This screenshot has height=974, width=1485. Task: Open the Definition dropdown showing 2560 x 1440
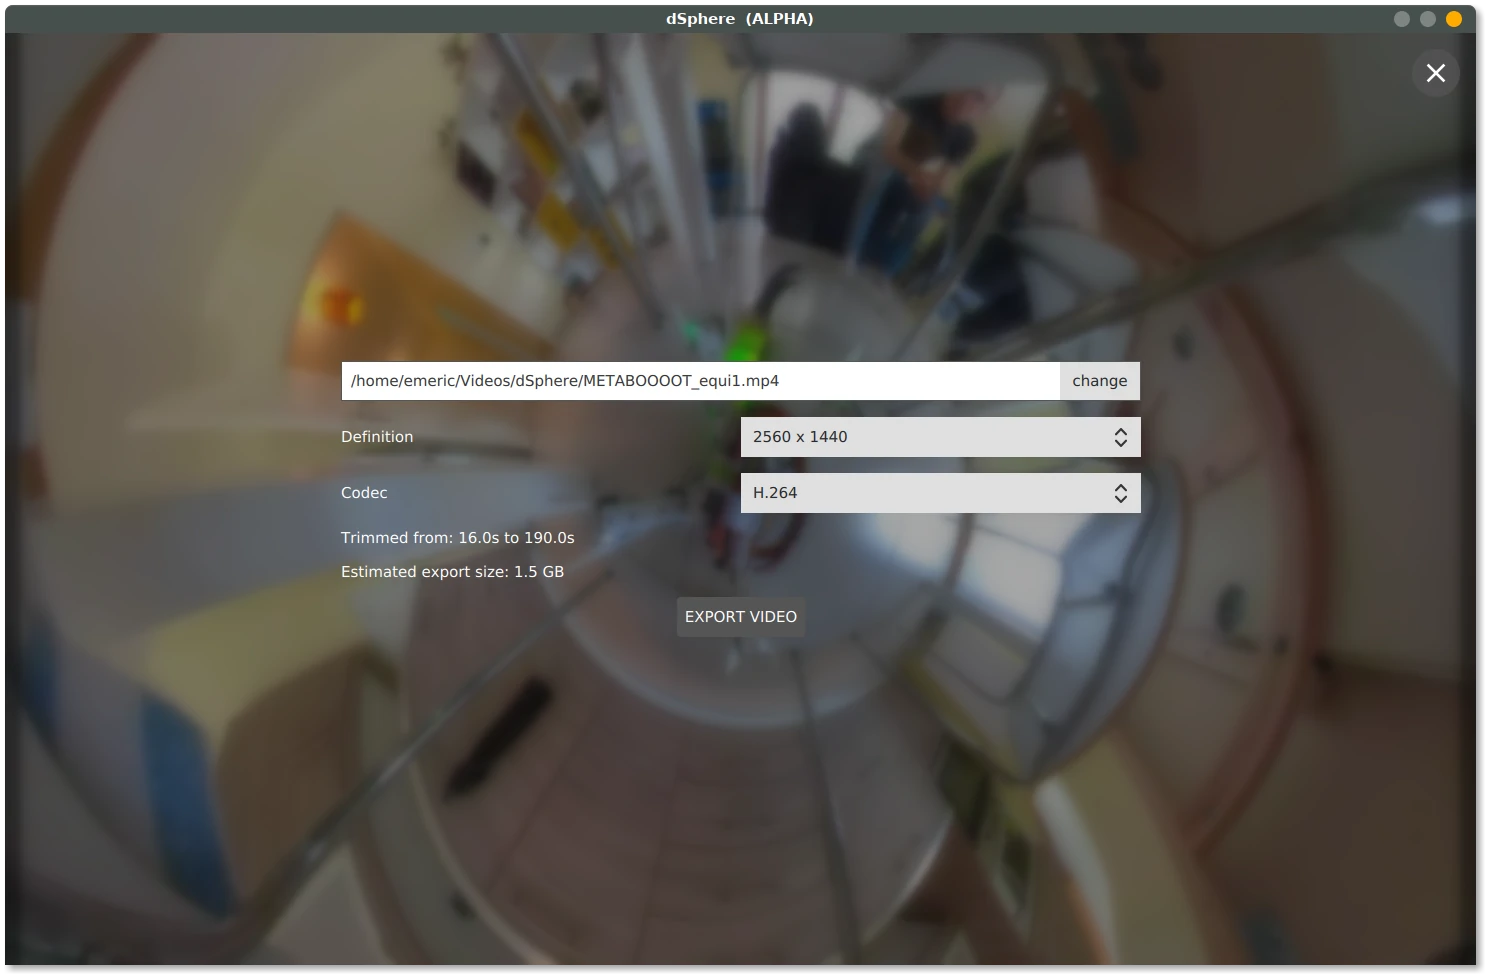940,437
